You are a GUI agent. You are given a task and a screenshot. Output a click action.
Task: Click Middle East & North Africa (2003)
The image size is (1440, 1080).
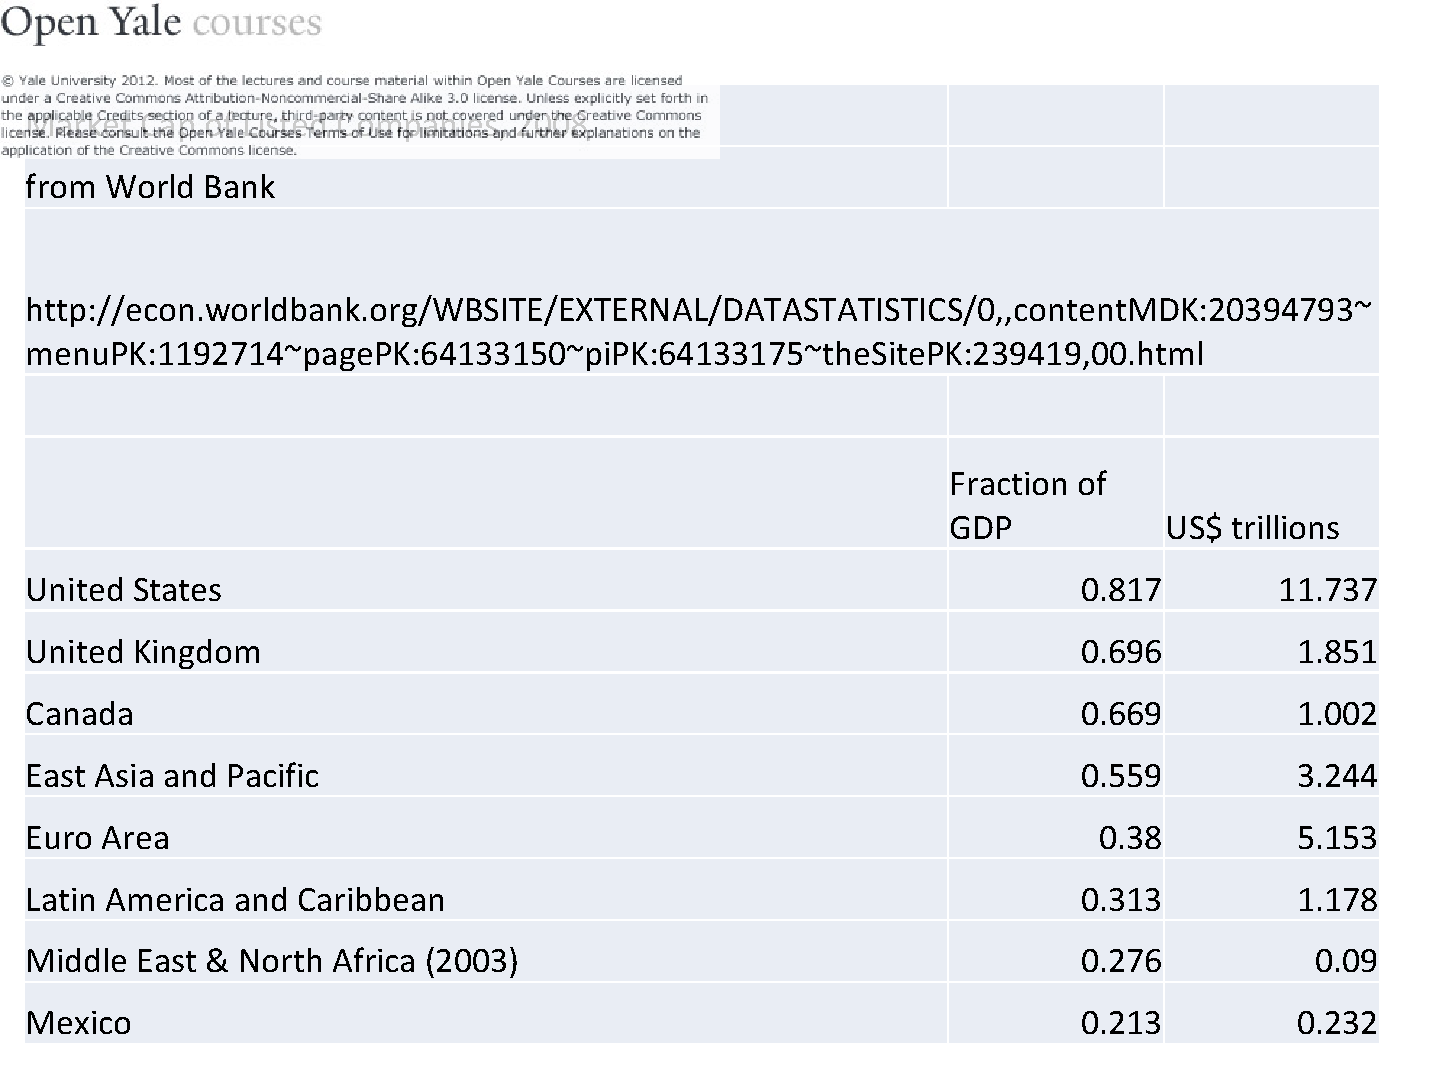[272, 960]
